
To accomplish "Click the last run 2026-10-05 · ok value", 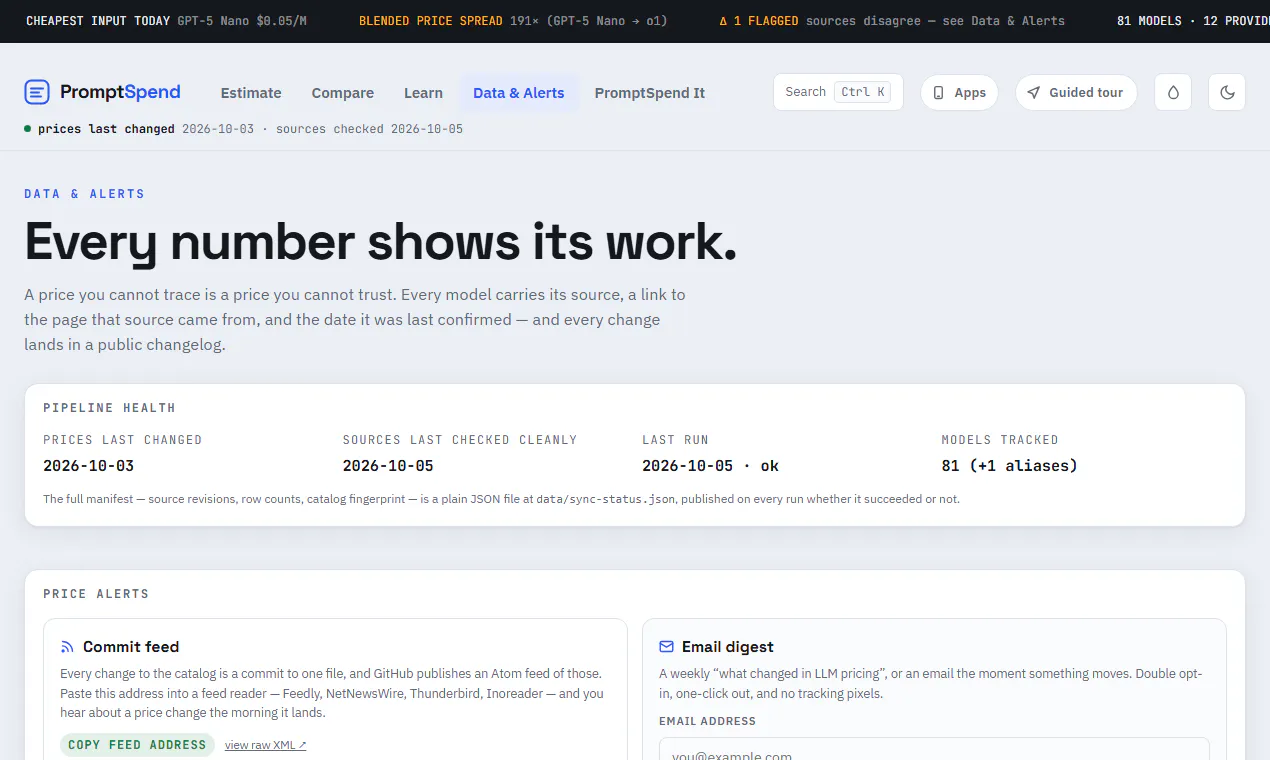I will [x=710, y=466].
